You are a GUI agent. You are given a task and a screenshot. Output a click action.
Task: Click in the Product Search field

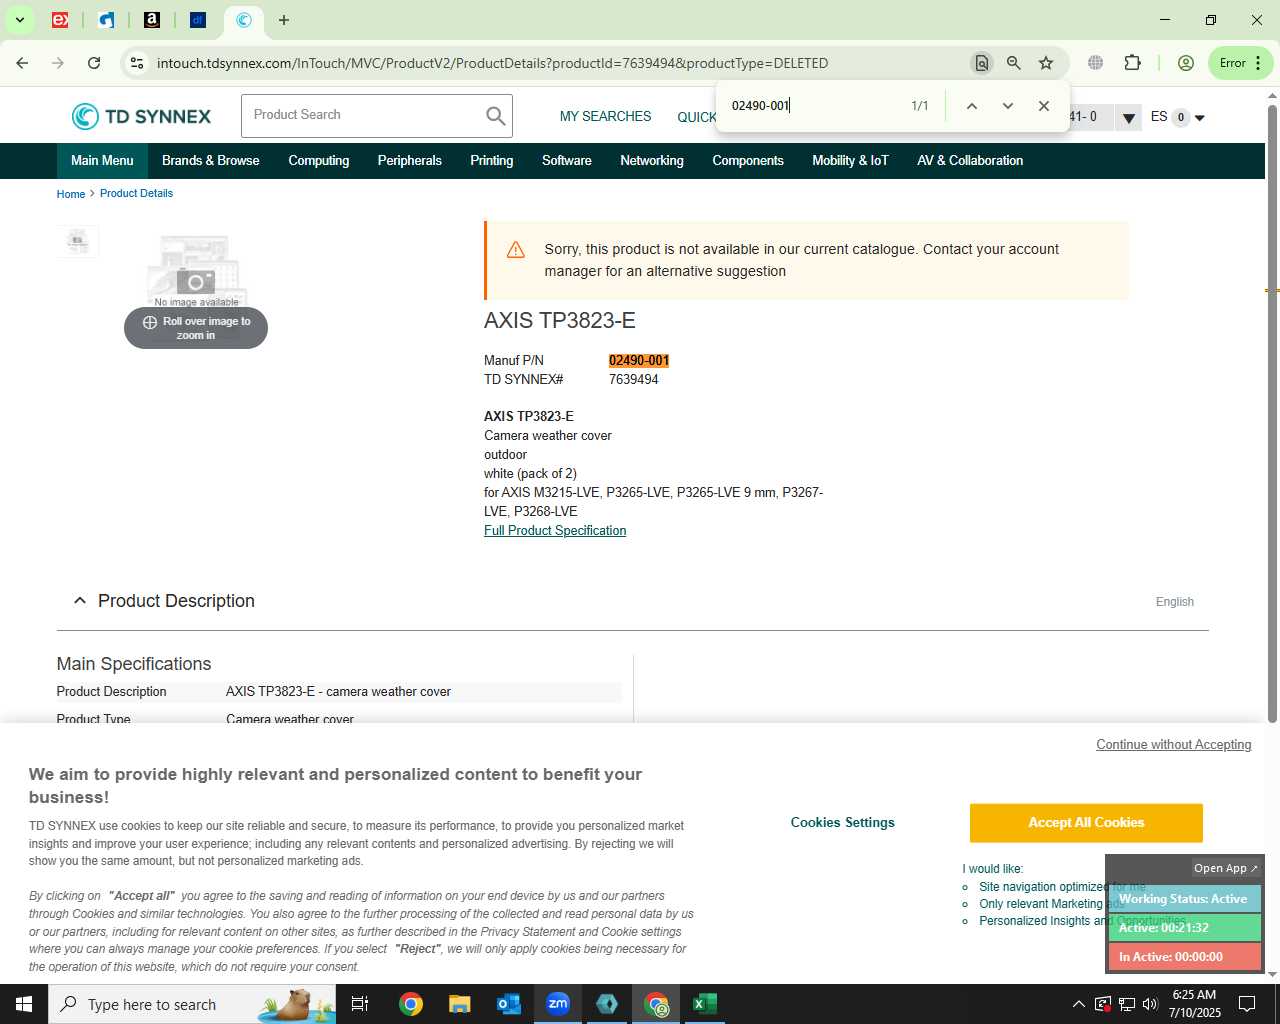(363, 116)
